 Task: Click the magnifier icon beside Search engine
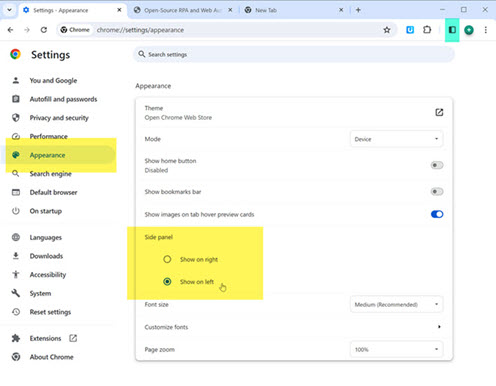16,174
